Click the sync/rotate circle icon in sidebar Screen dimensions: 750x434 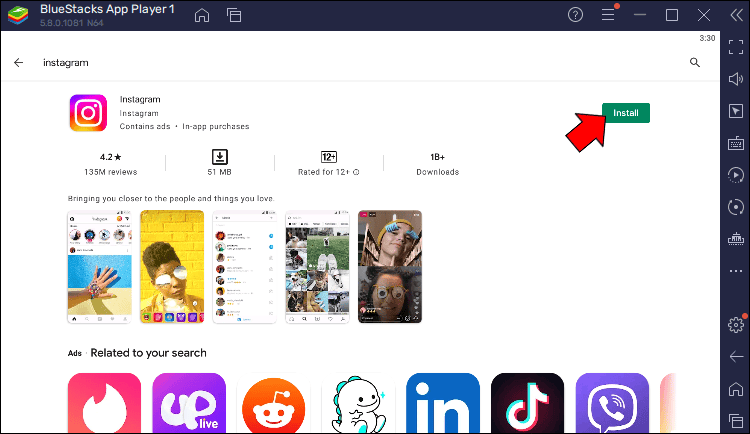pyautogui.click(x=736, y=207)
